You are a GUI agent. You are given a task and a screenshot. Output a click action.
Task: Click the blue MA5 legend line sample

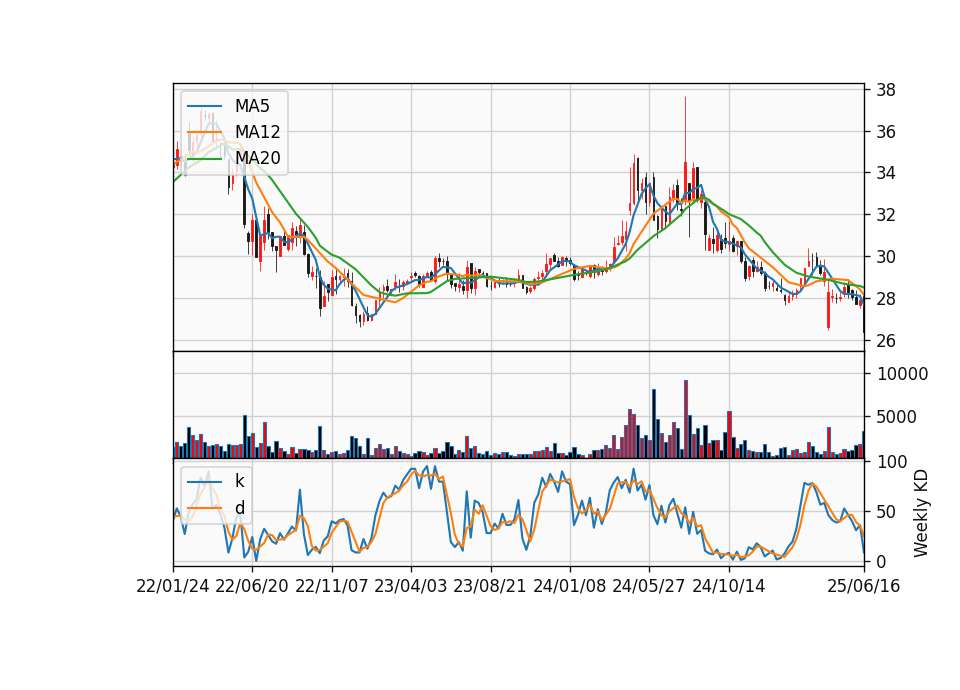click(204, 107)
